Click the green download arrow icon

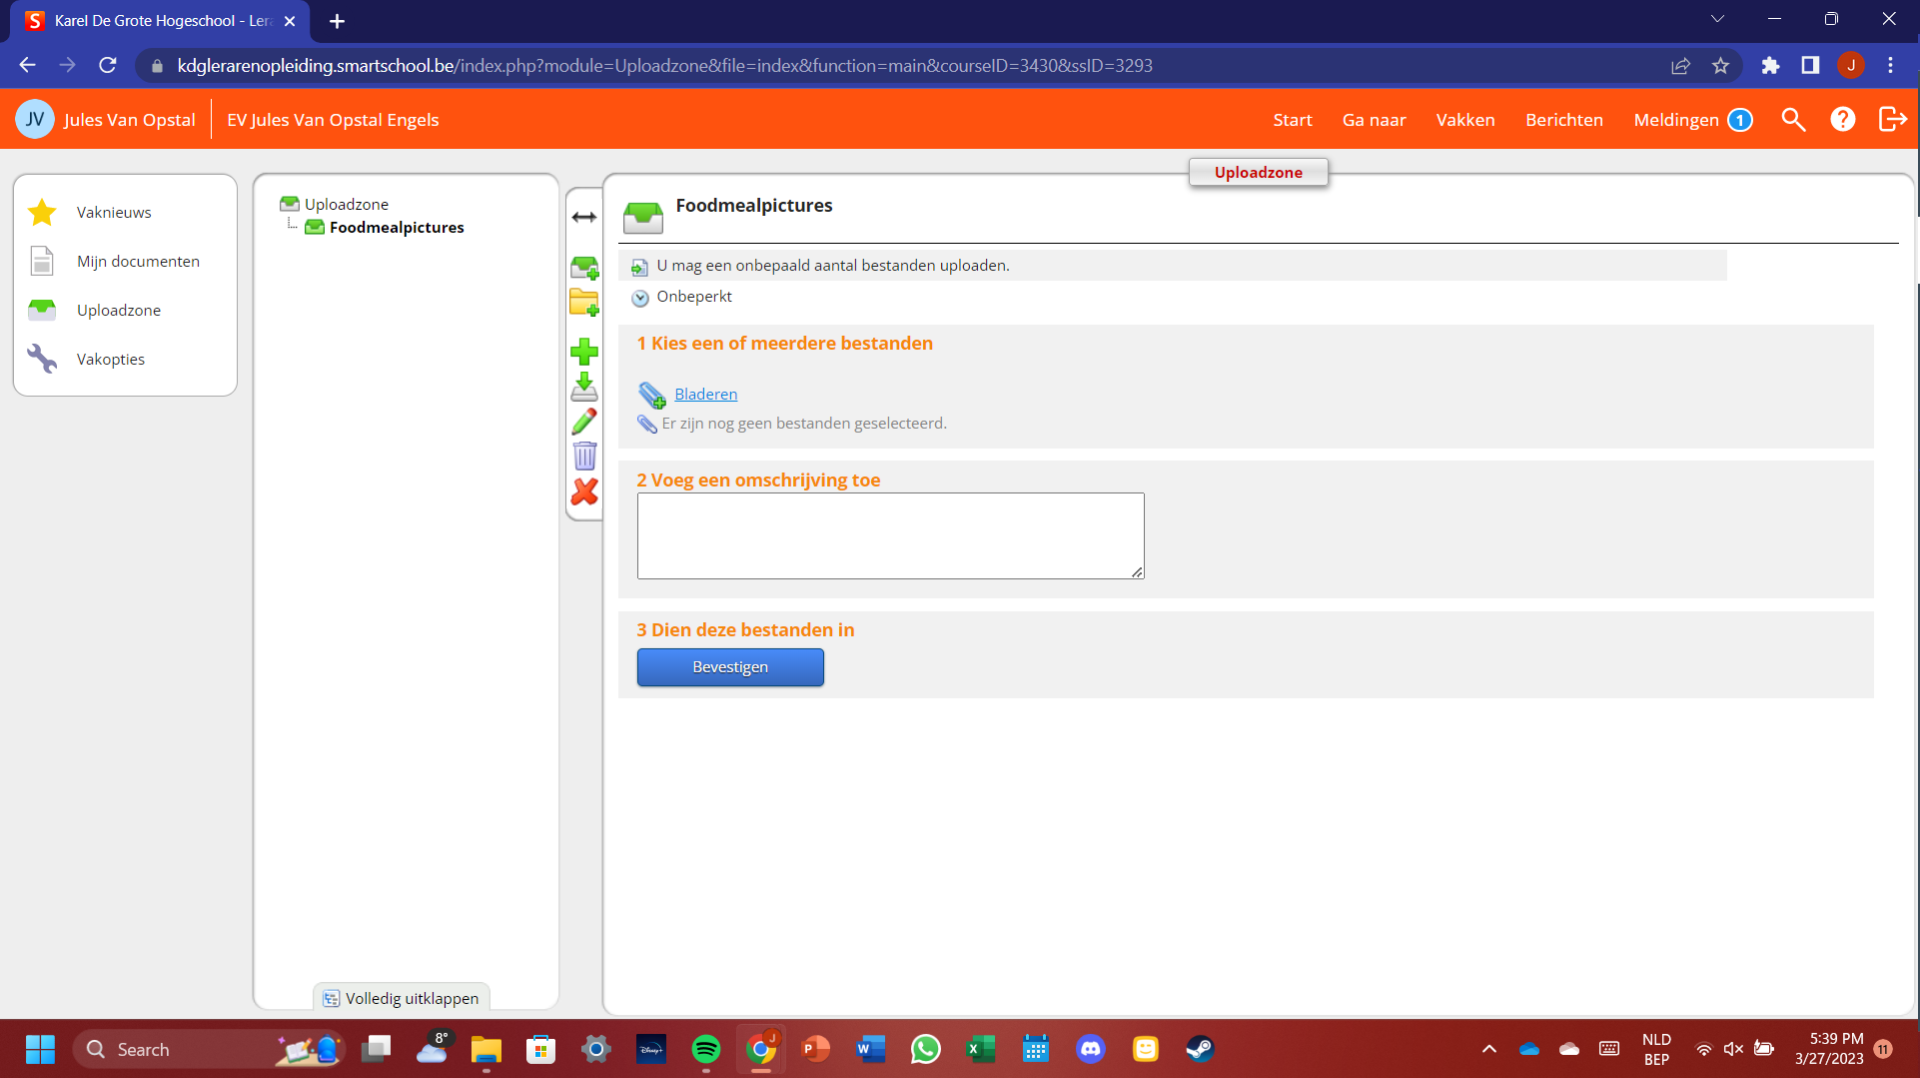[x=584, y=386]
